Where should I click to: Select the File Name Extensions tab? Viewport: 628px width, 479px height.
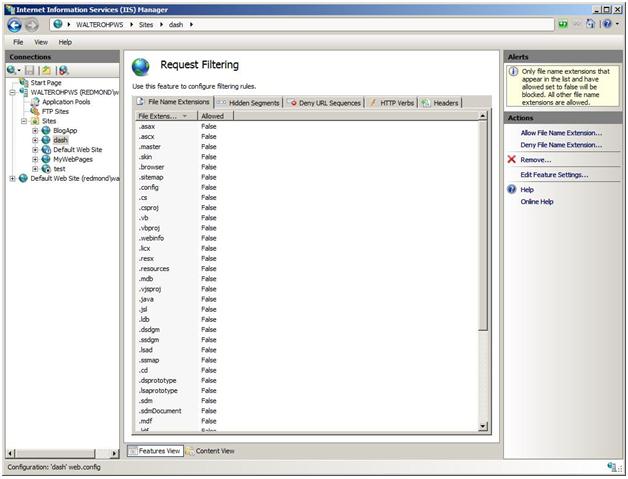173,102
